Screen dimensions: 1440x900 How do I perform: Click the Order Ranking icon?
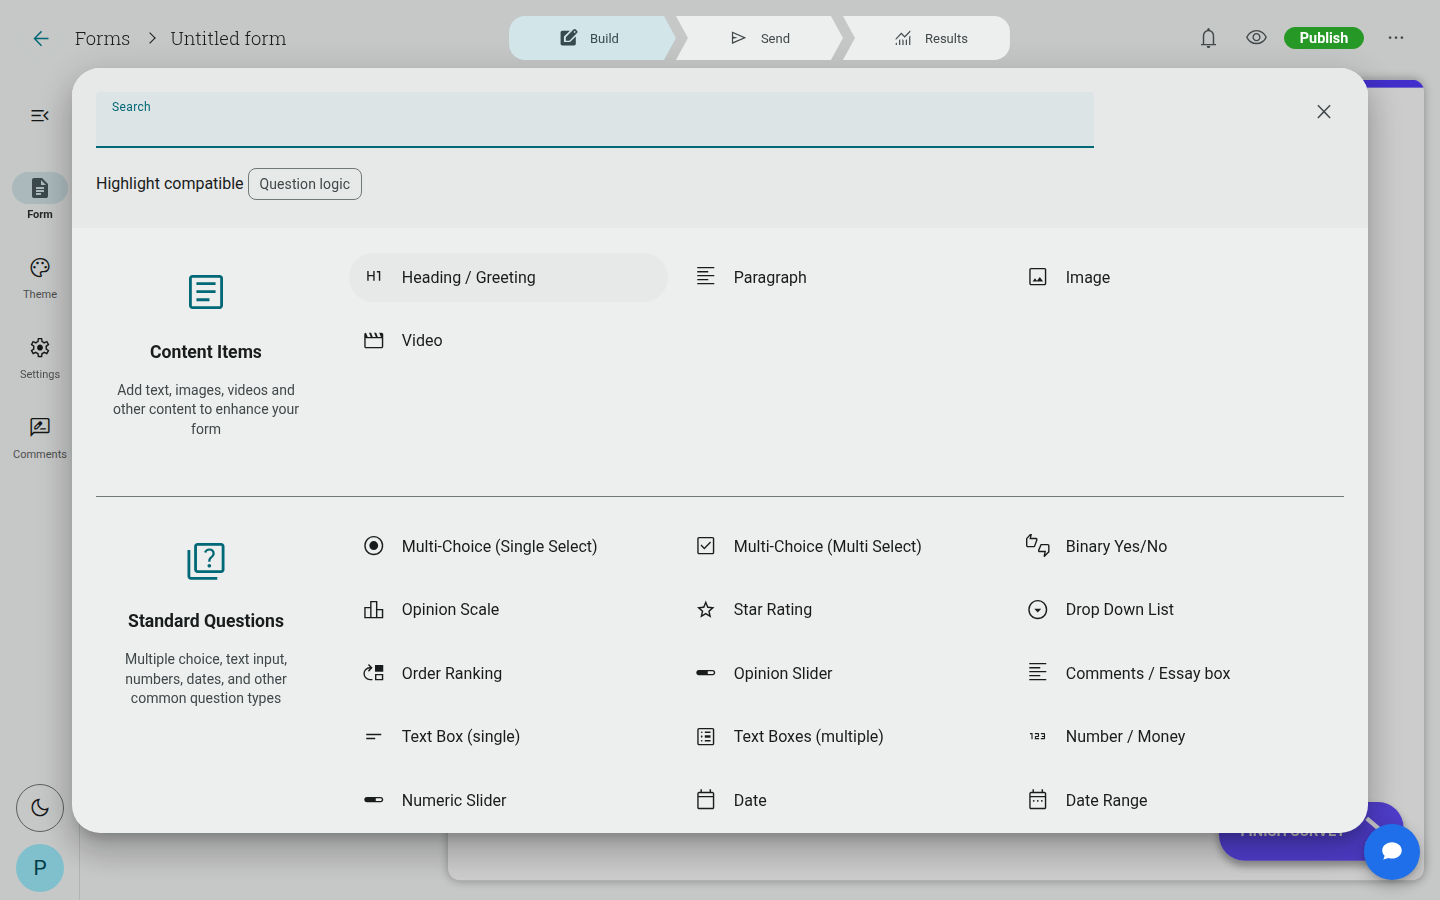(x=374, y=673)
